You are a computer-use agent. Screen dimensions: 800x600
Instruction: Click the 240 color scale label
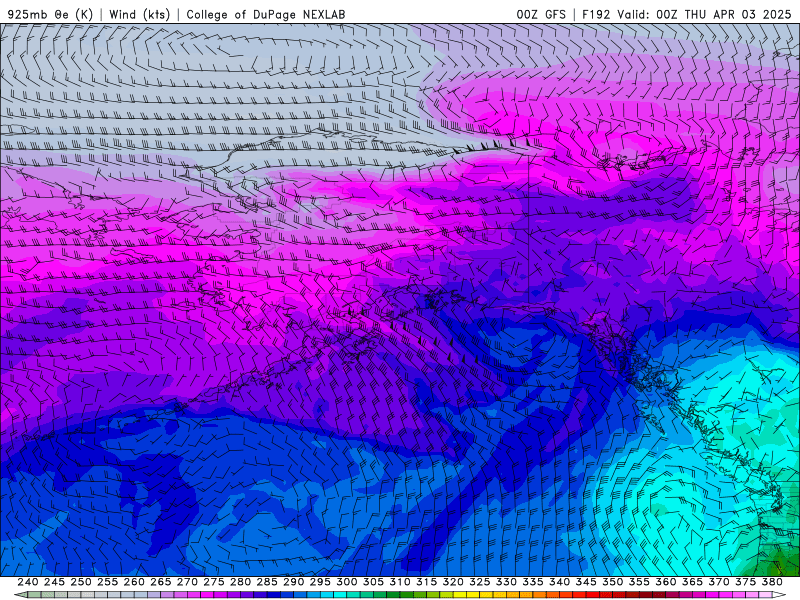[28, 582]
